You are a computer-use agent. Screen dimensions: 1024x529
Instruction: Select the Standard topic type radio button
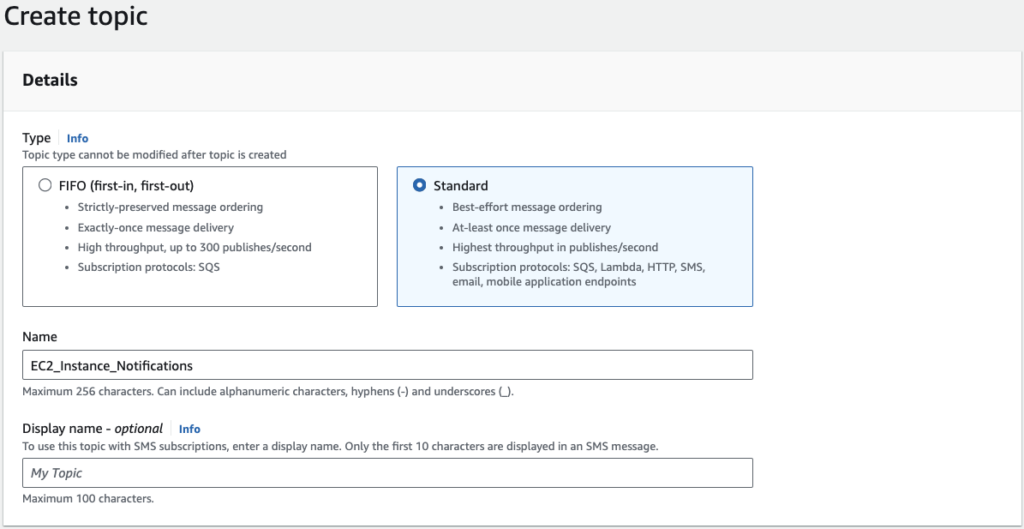coord(419,185)
